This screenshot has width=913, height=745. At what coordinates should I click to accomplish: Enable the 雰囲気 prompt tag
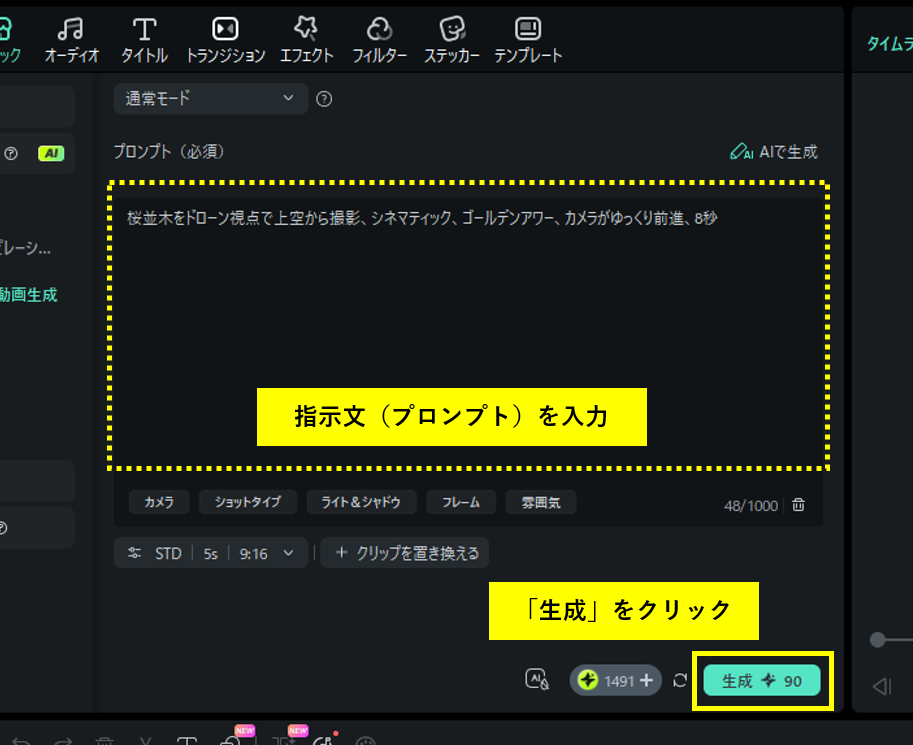click(x=540, y=503)
